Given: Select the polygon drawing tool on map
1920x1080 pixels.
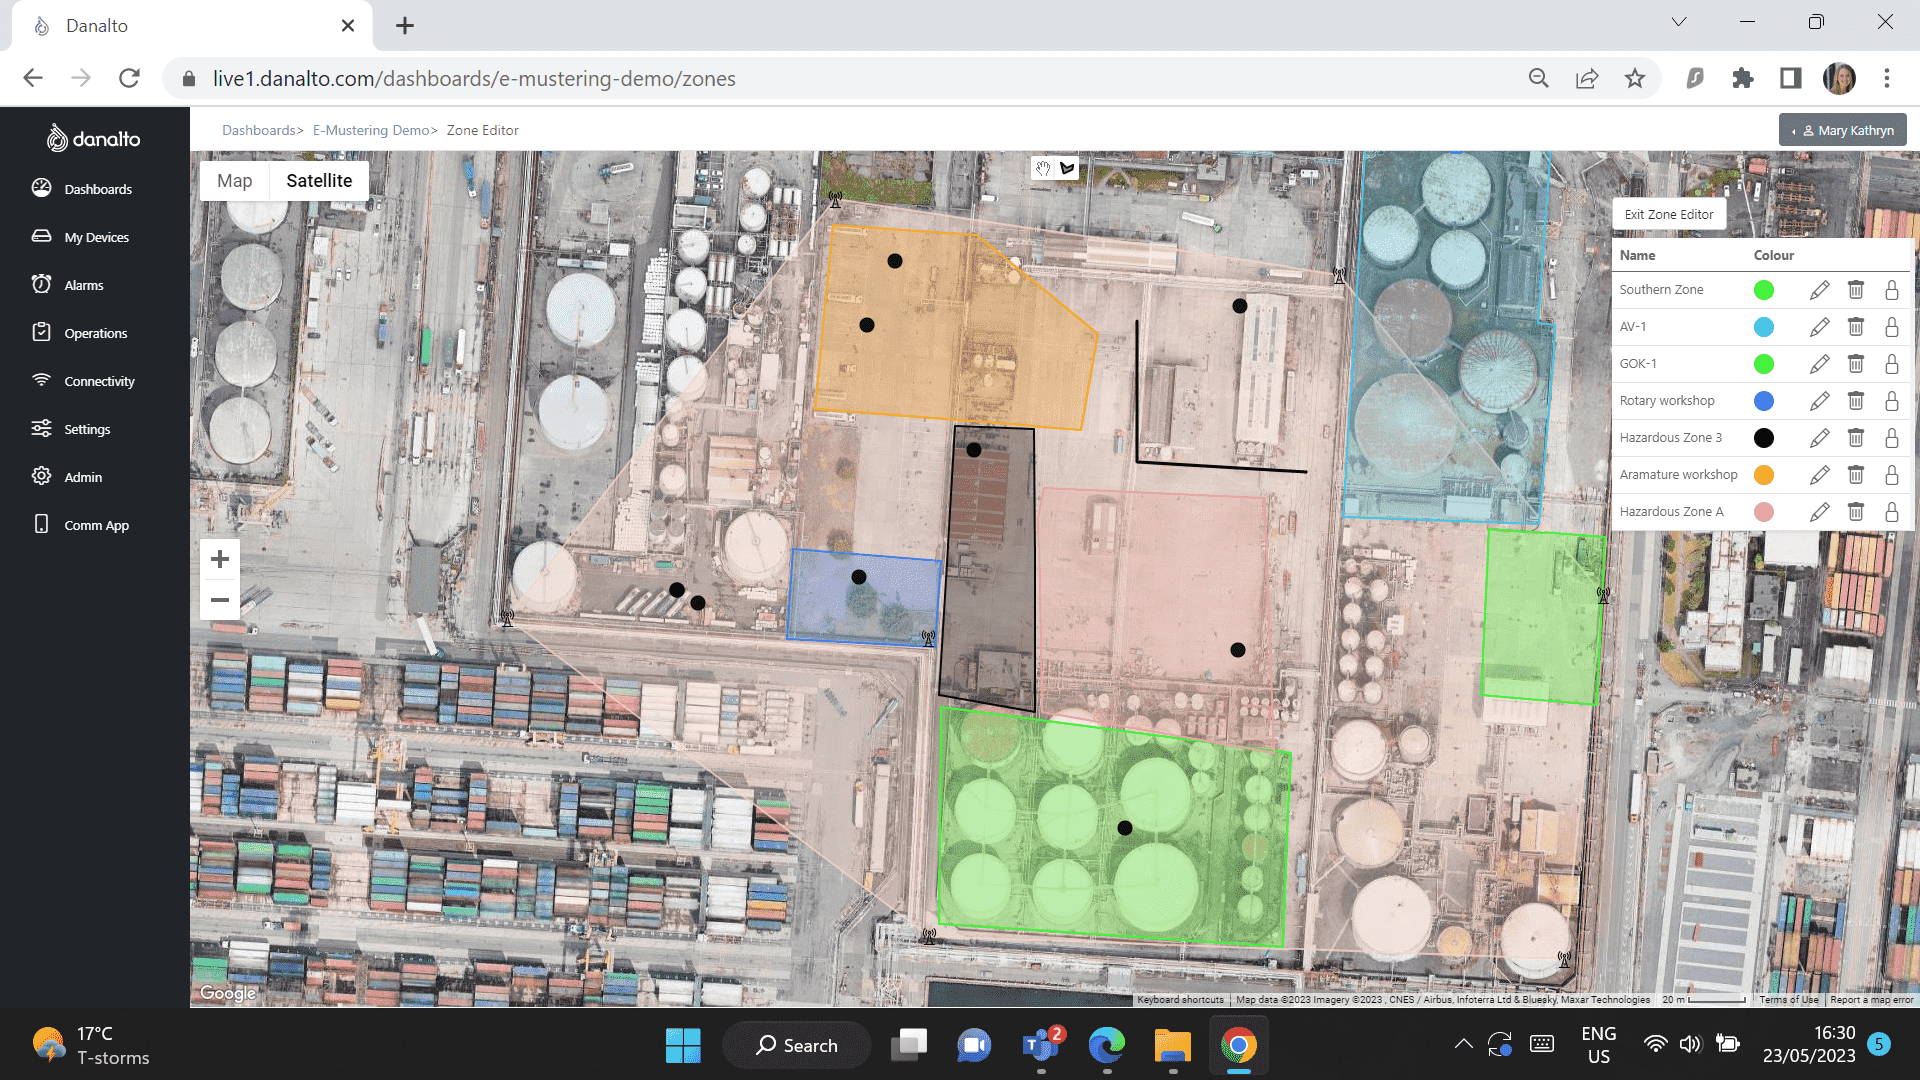Looking at the screenshot, I should [1067, 168].
